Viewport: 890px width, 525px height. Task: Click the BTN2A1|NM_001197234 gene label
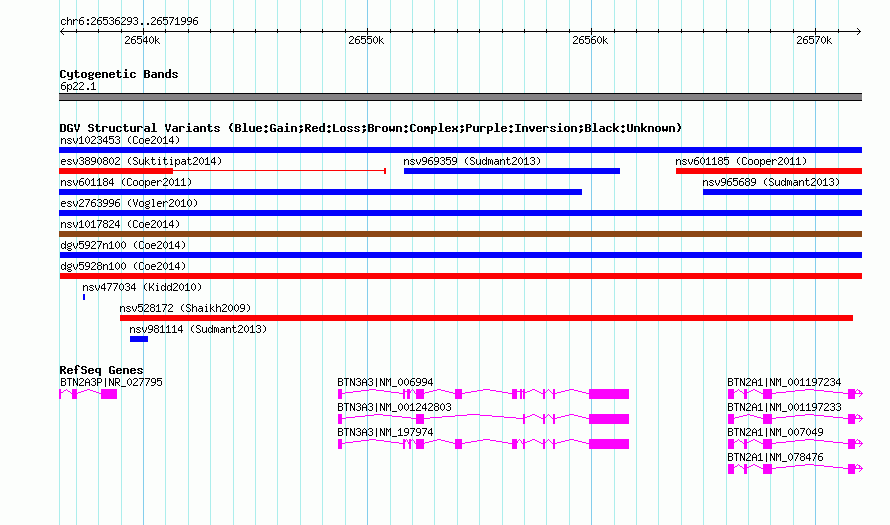(784, 383)
